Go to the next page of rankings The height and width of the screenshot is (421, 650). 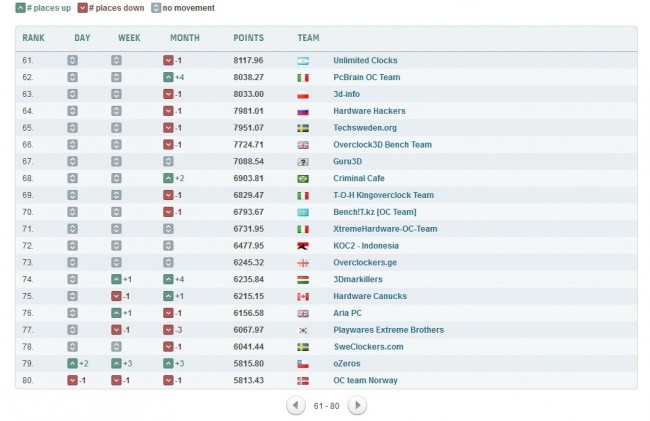click(357, 405)
